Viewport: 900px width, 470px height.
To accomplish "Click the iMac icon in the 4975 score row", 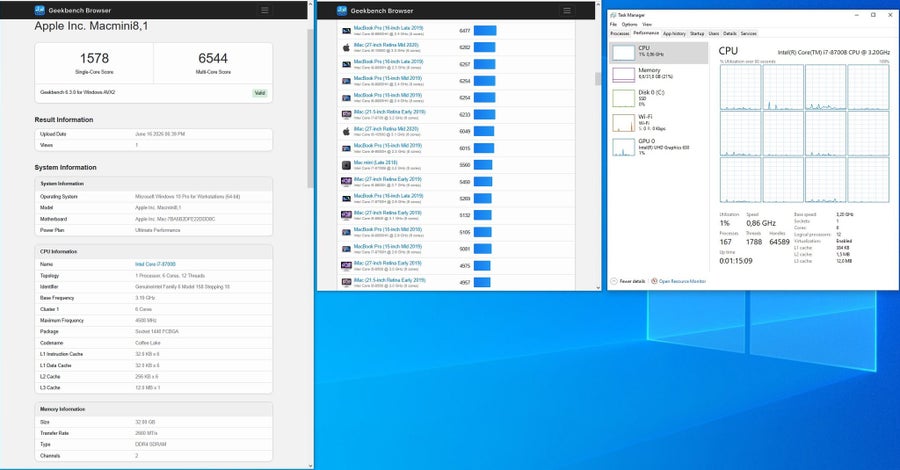I will 346,266.
